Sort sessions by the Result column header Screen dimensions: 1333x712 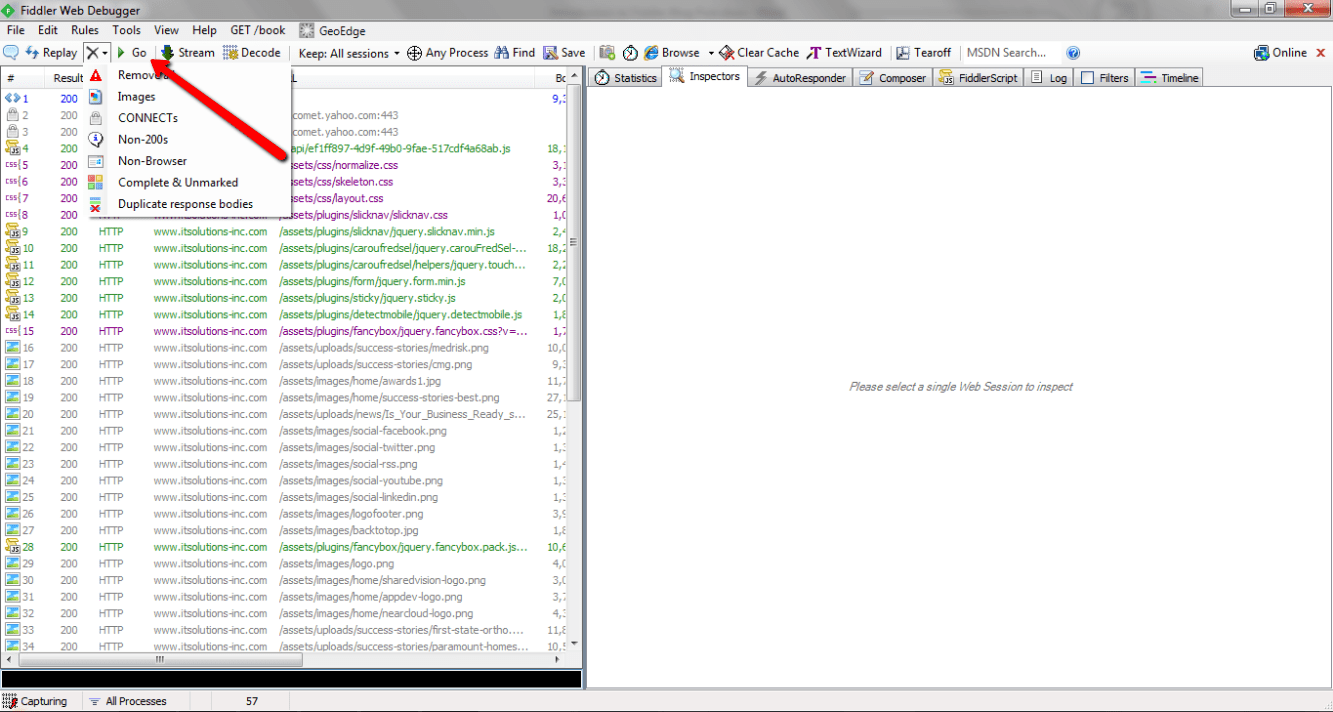click(x=68, y=78)
